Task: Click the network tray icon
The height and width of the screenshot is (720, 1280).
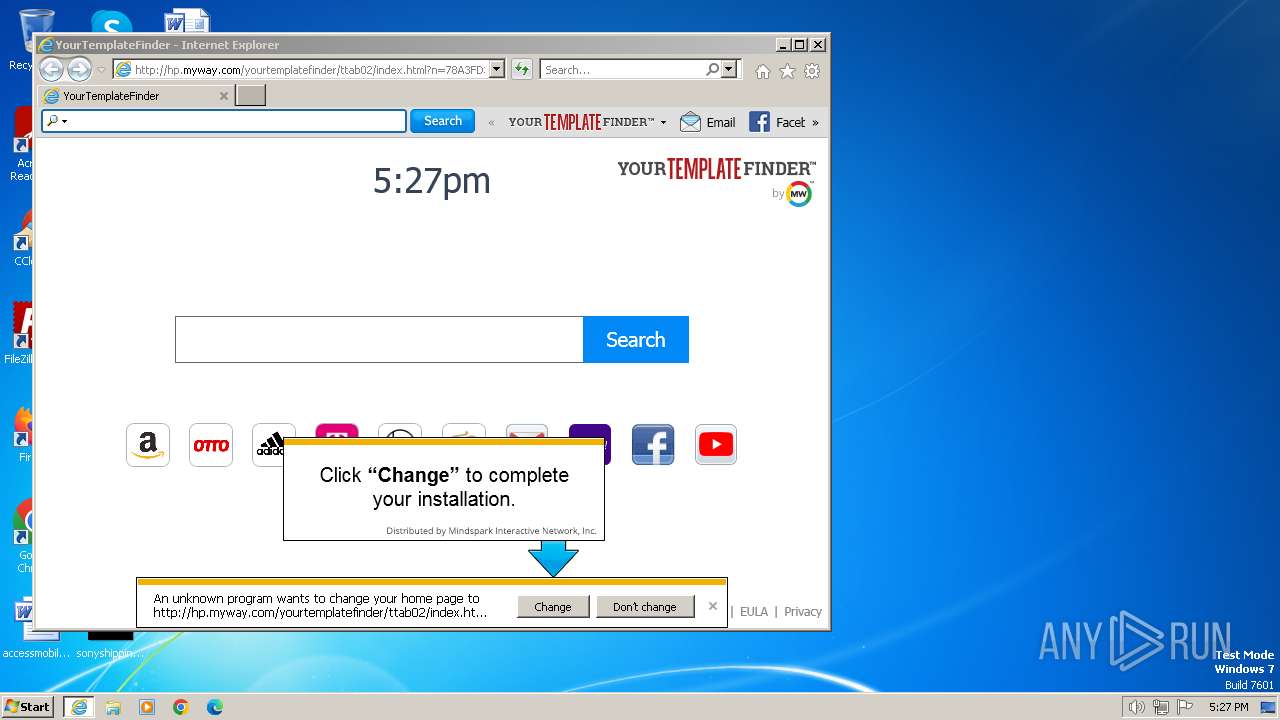Action: 1161,707
